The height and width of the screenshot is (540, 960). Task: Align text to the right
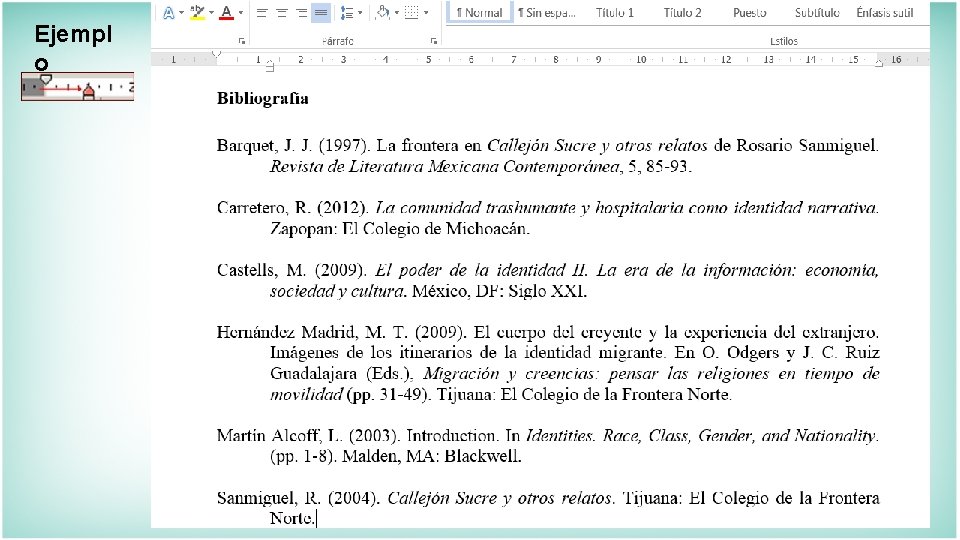point(301,13)
